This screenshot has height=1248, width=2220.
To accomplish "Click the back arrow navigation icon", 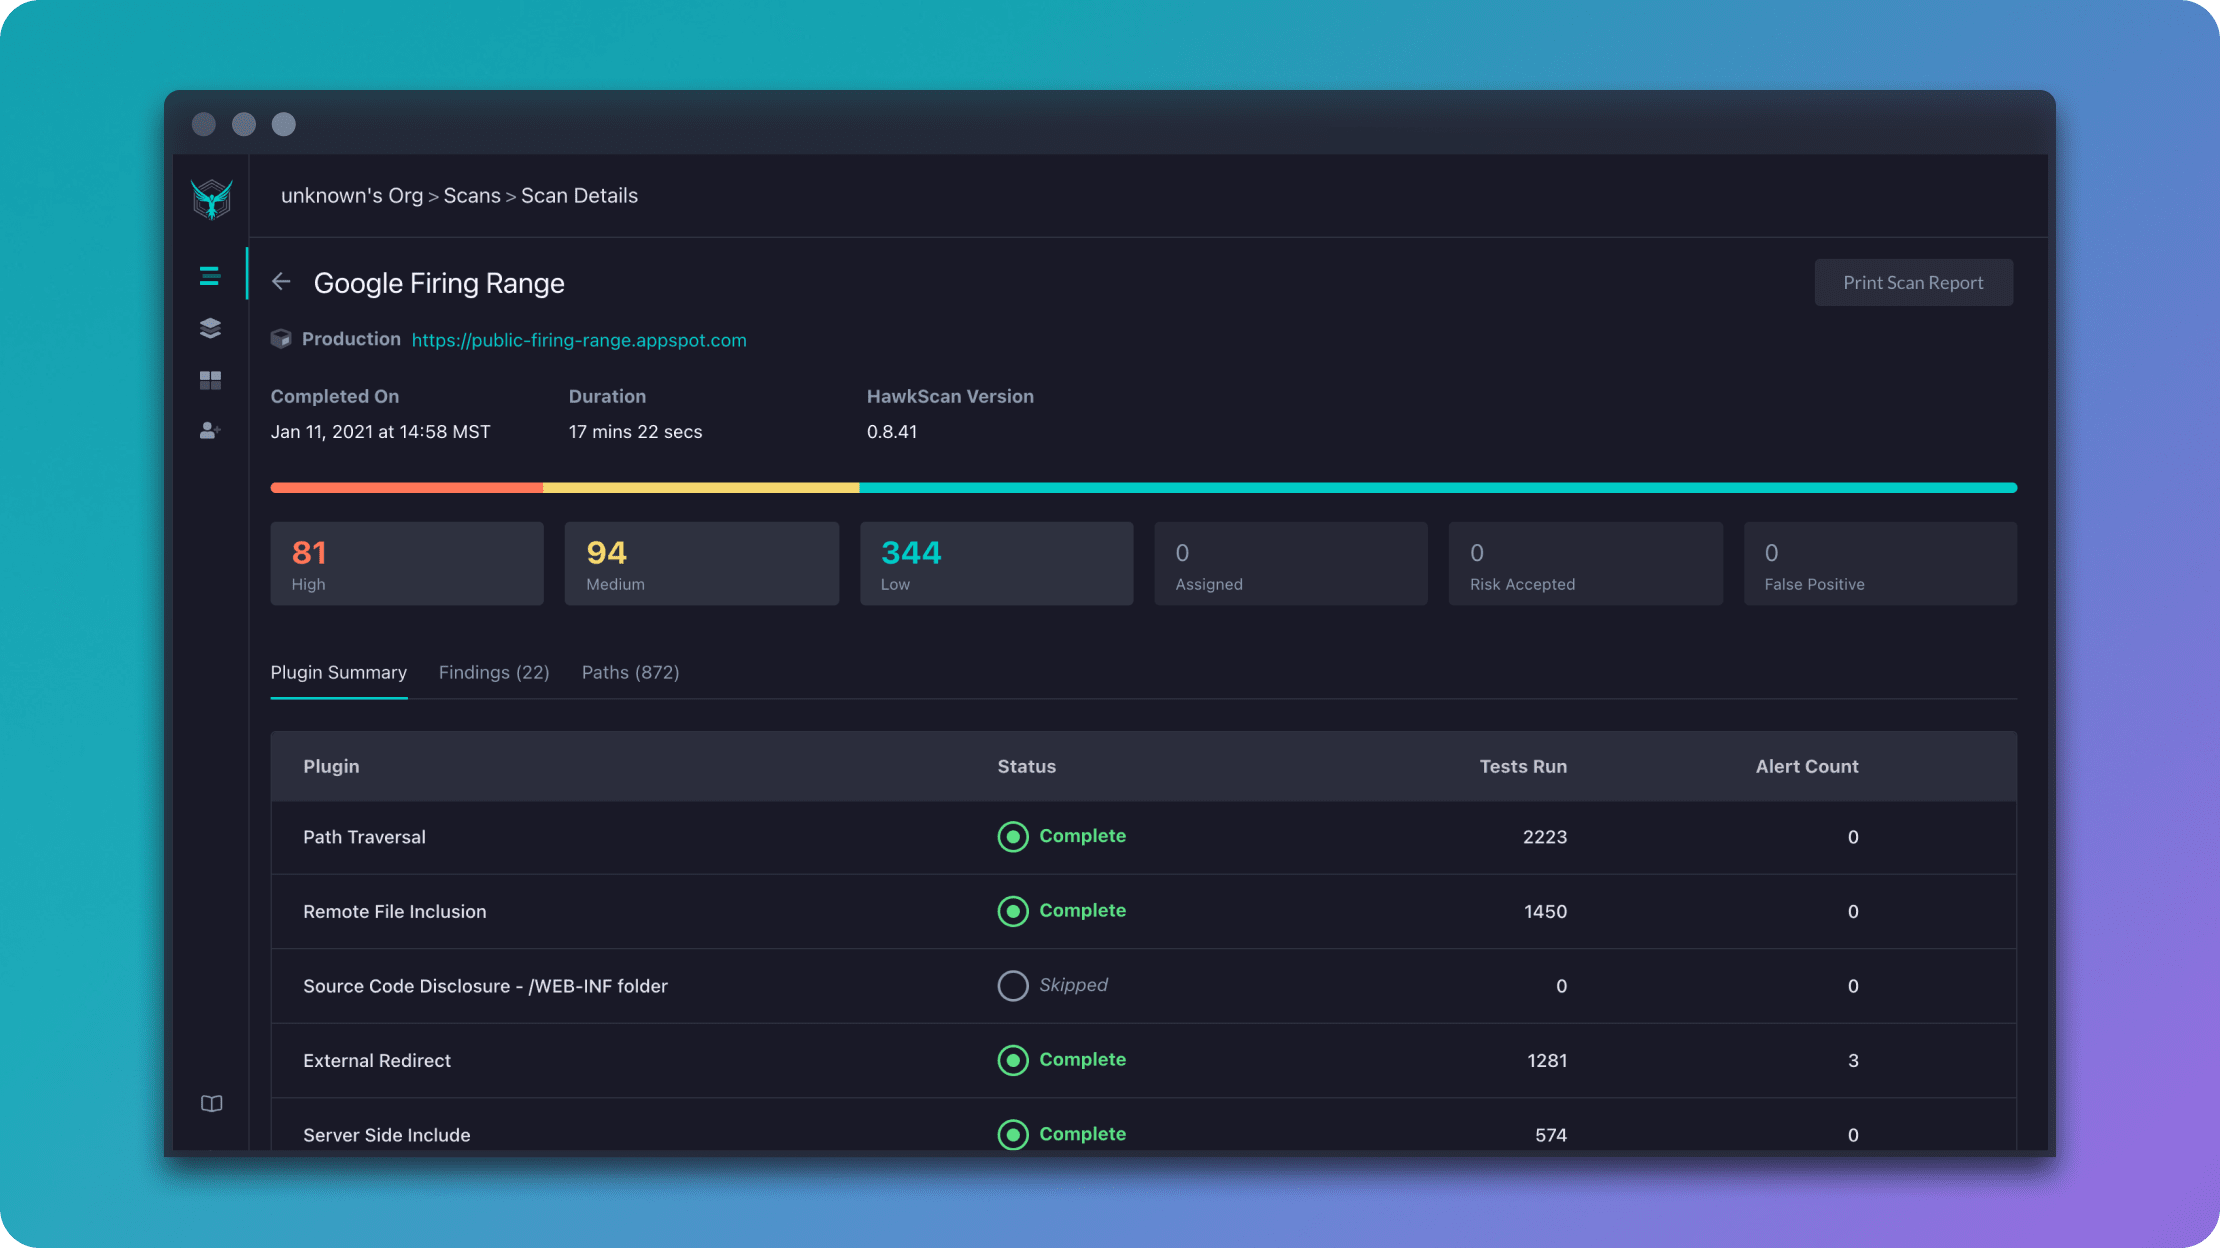I will 282,282.
